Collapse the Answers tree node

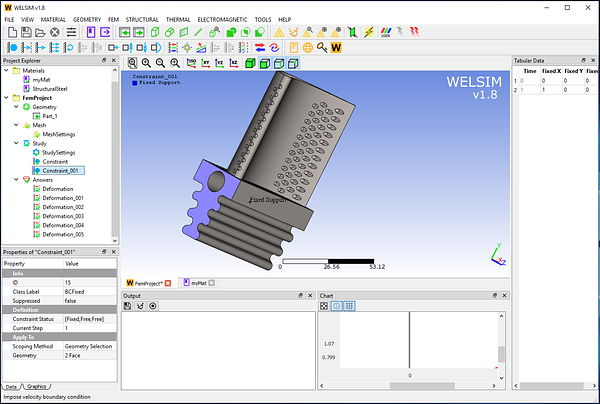[x=16, y=179]
